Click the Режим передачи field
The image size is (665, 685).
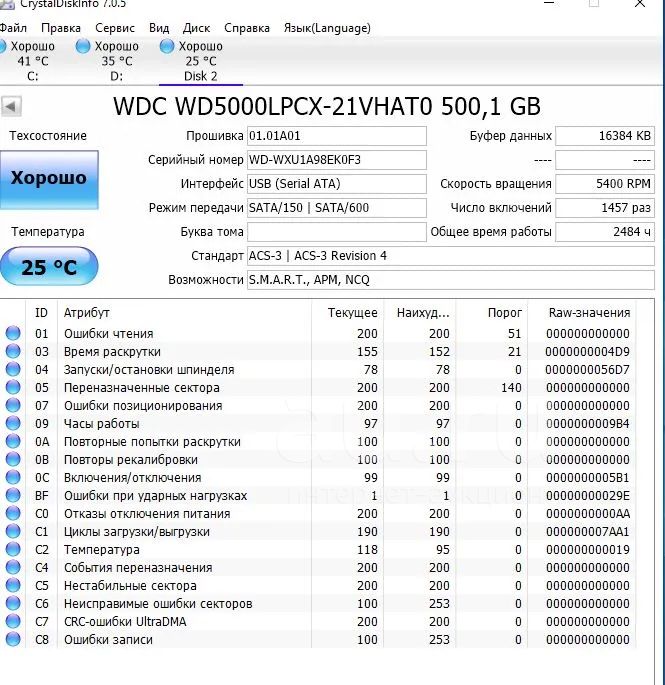337,208
